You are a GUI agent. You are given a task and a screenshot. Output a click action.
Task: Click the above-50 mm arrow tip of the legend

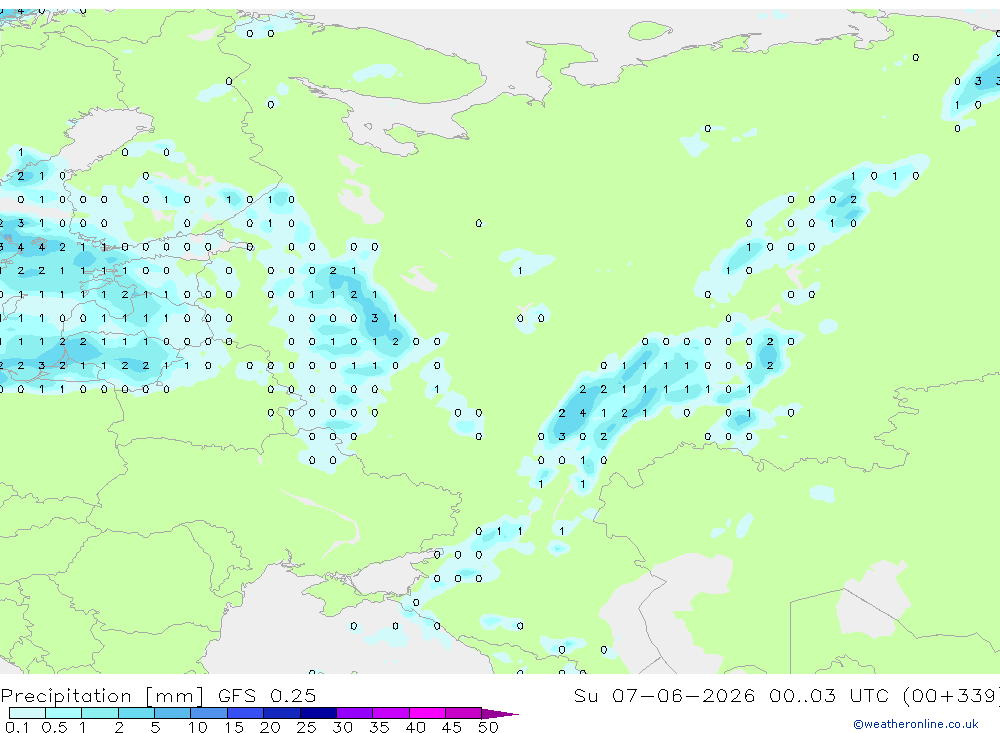501,713
